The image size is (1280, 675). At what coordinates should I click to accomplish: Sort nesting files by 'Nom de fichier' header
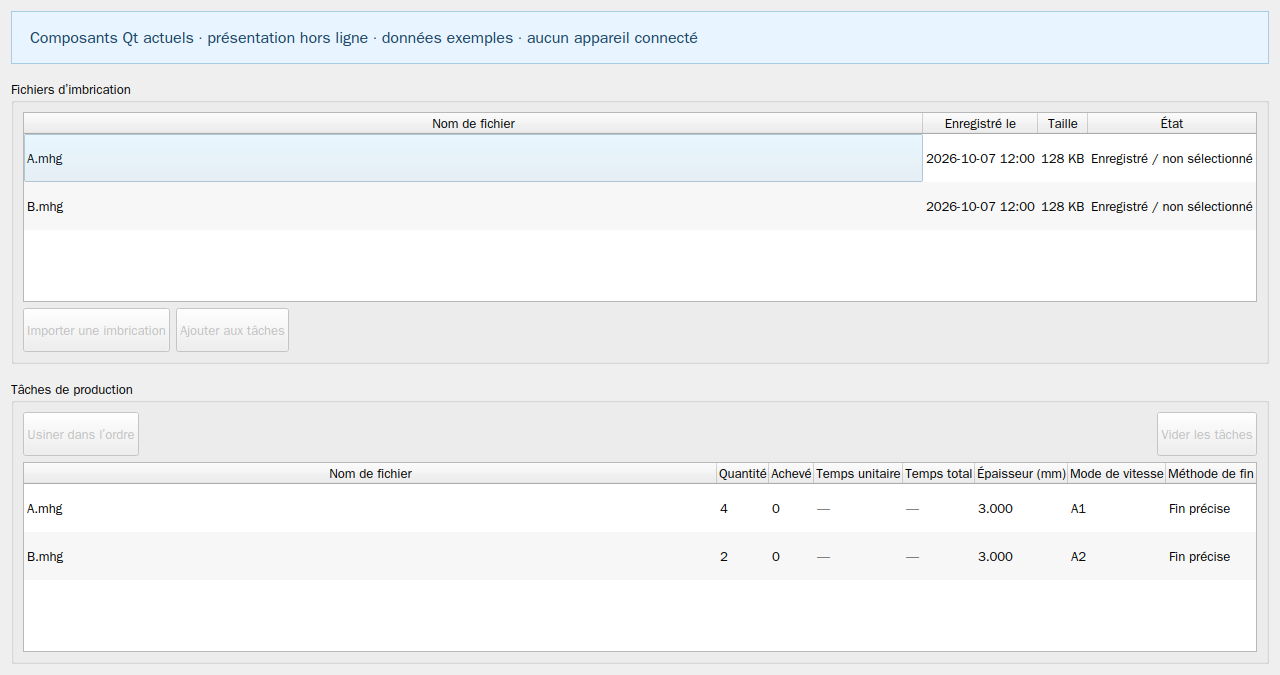tap(473, 123)
